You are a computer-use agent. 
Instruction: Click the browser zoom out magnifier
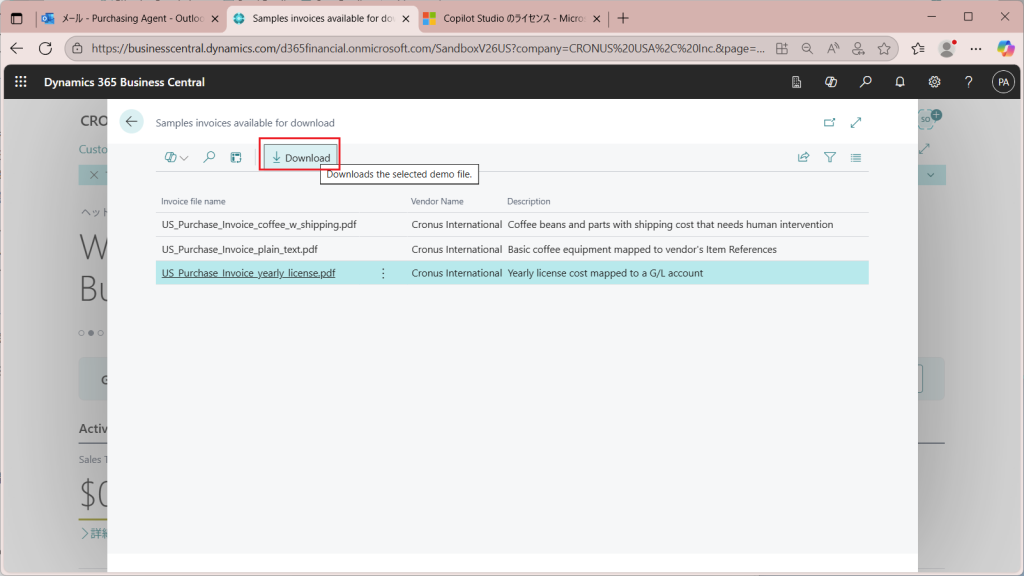807,48
